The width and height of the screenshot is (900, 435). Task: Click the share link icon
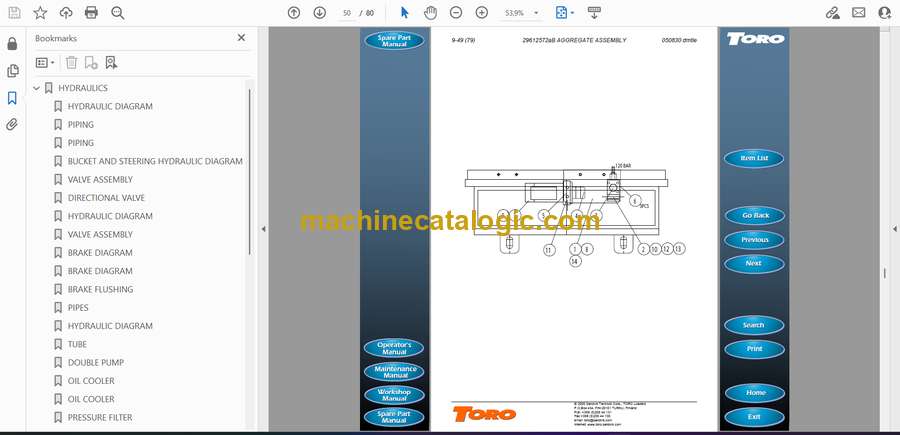click(x=833, y=13)
